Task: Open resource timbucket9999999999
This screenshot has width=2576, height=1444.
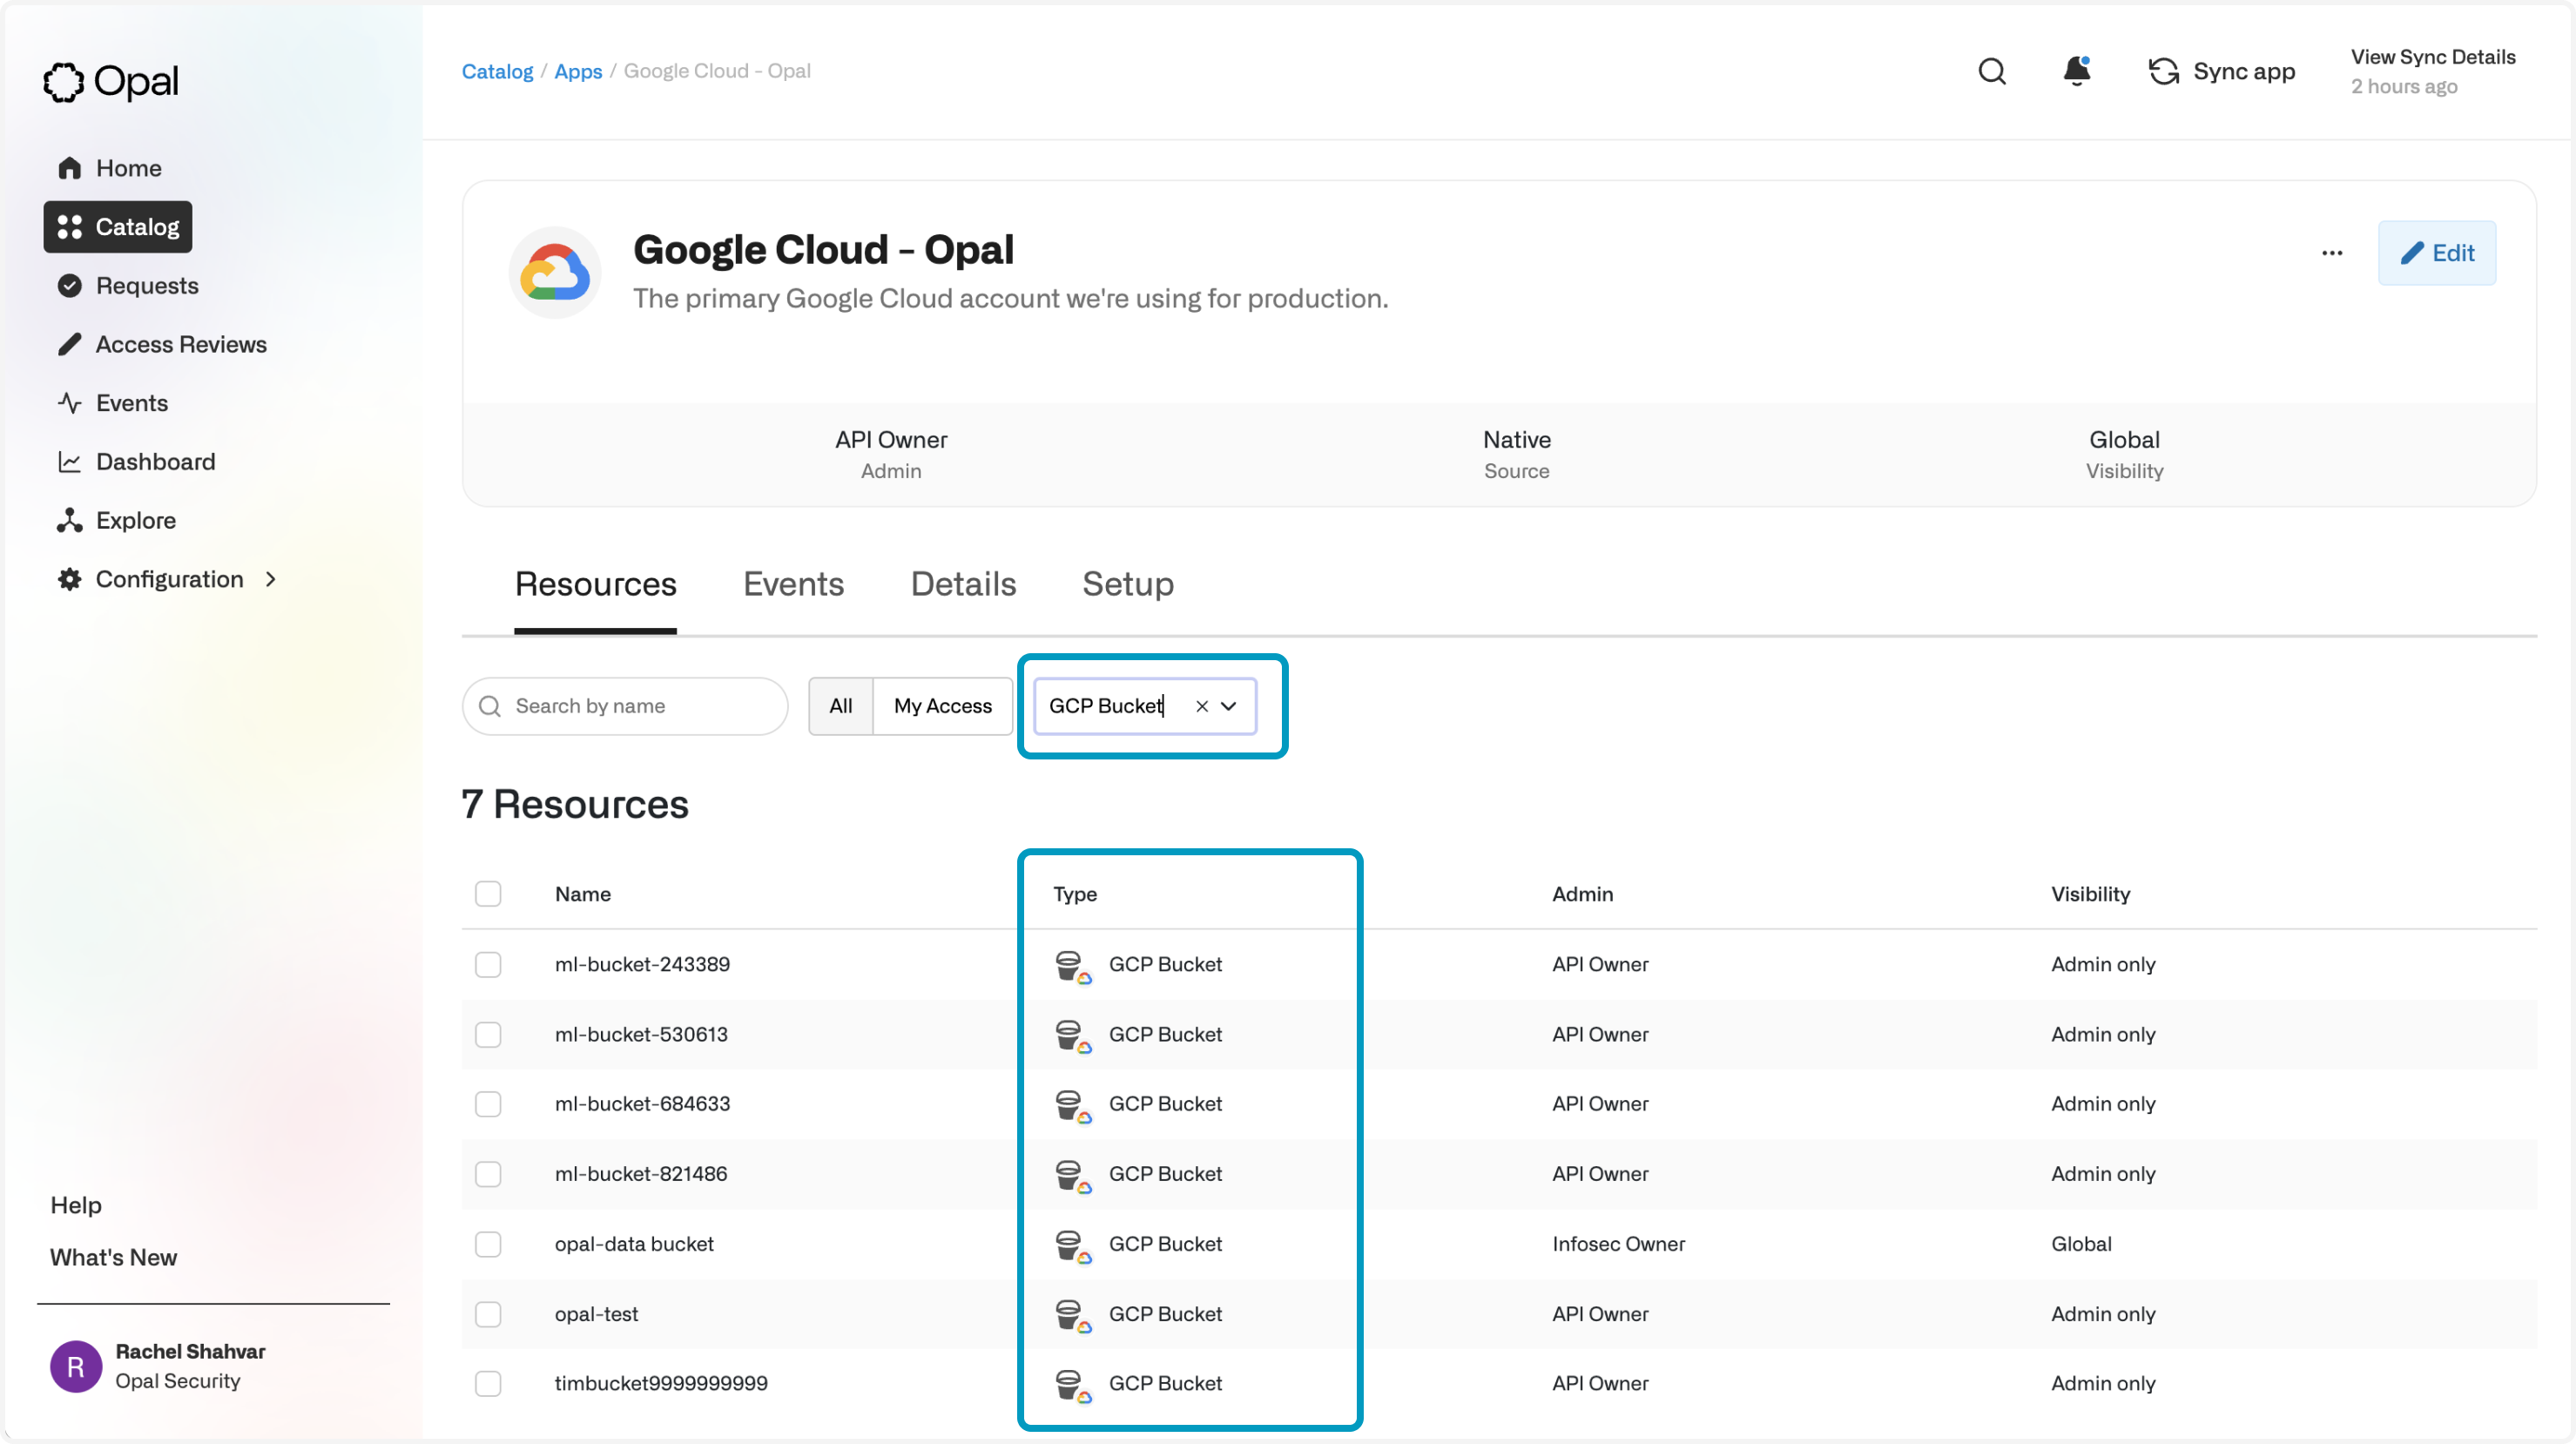Action: click(661, 1383)
